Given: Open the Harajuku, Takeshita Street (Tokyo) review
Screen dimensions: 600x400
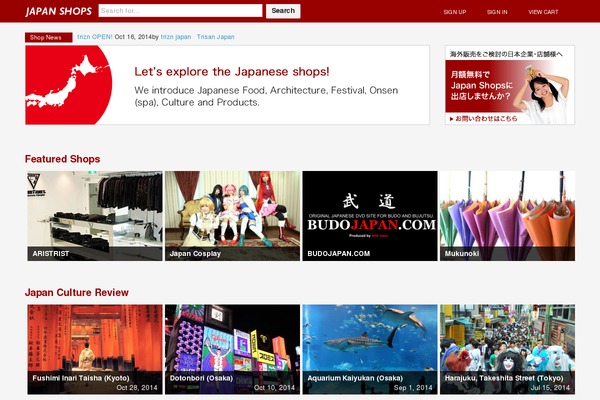Looking at the screenshot, I should coord(507,349).
